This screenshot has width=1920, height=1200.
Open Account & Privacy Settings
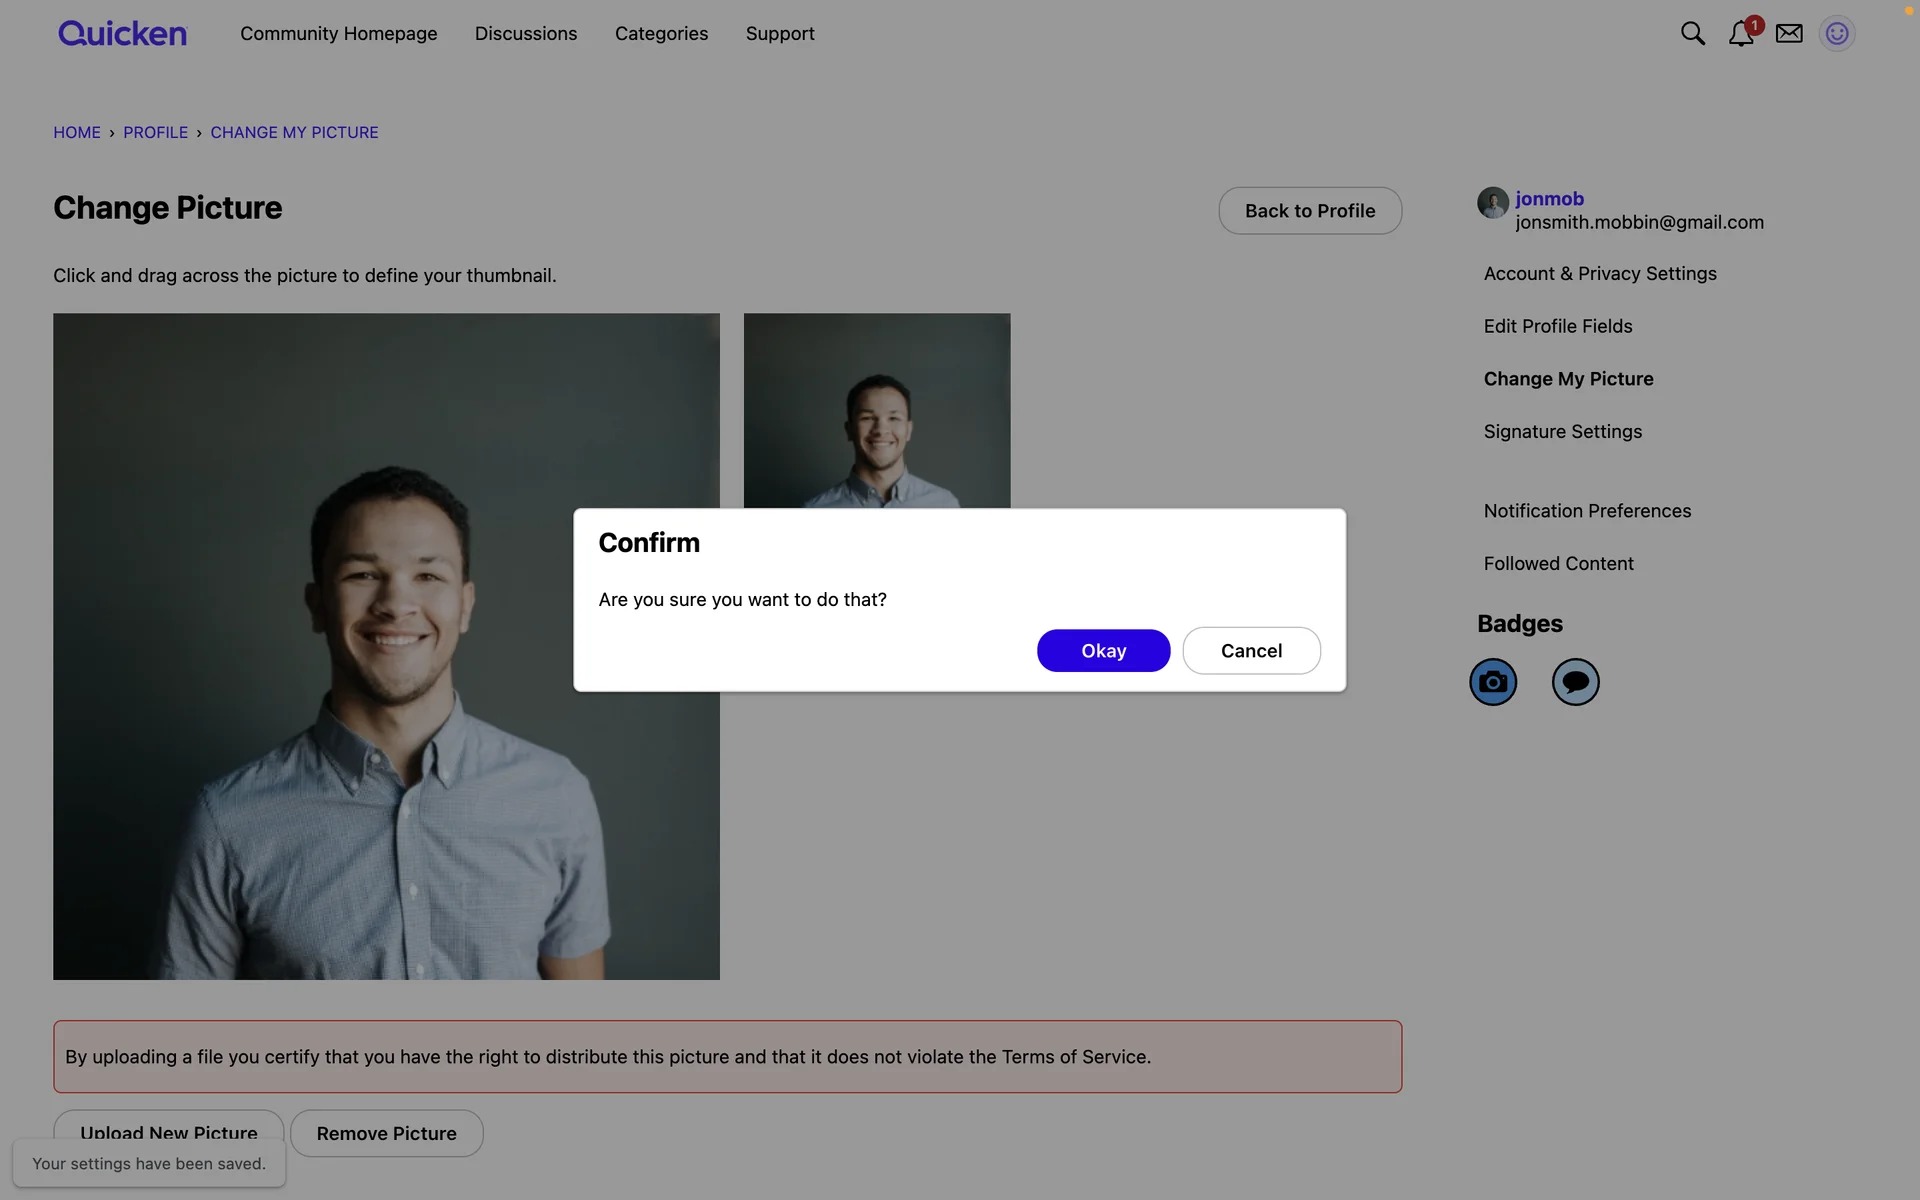pos(1600,273)
